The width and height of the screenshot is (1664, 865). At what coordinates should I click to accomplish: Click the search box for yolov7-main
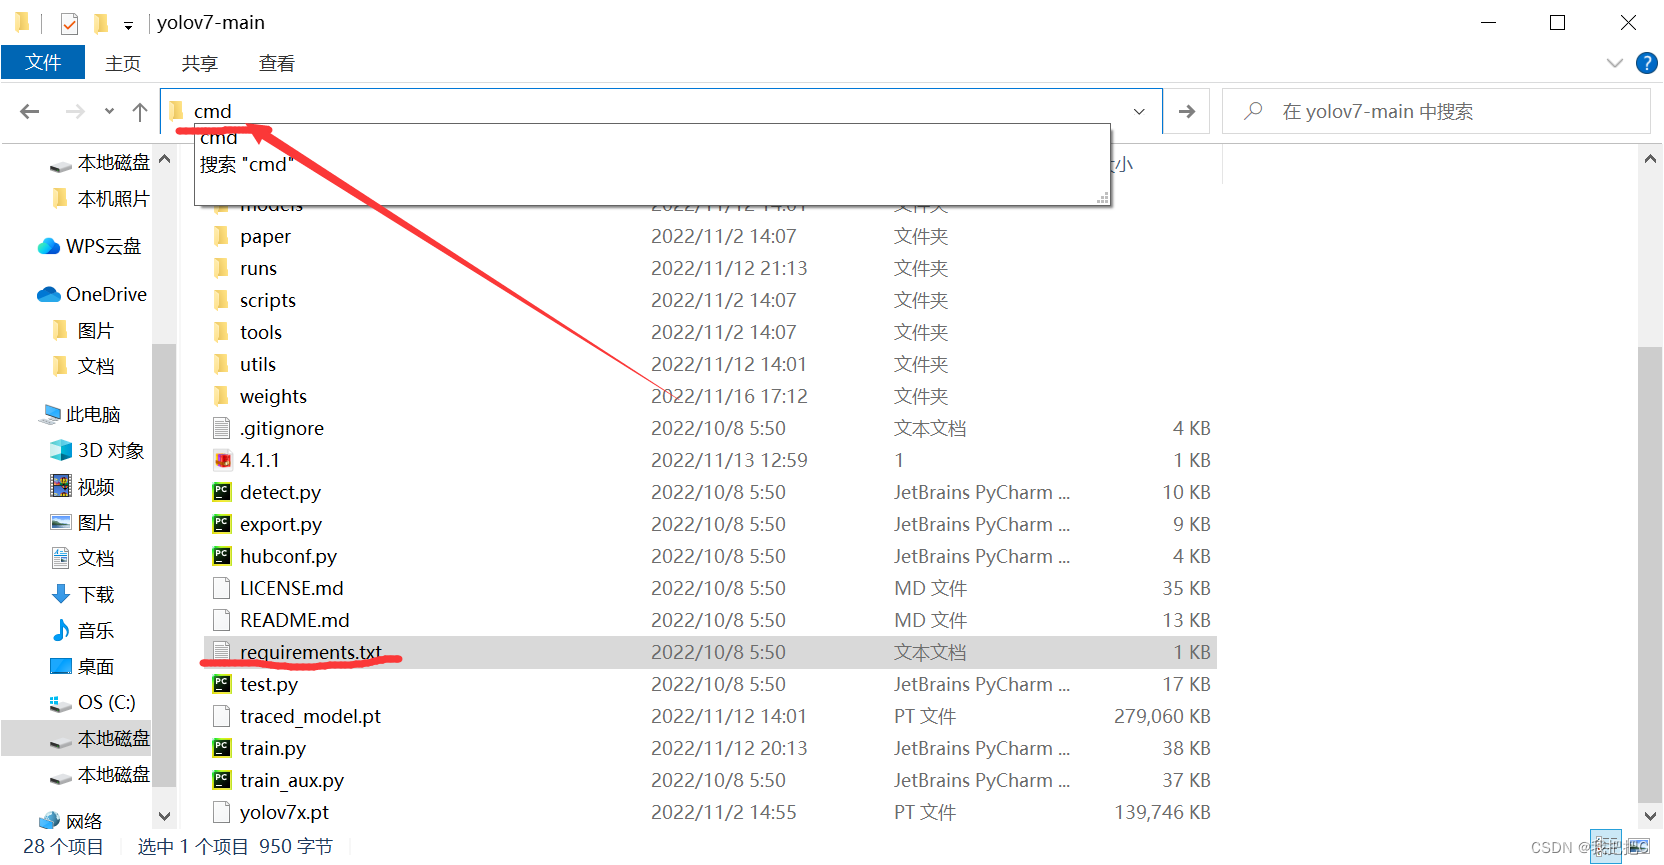(1436, 111)
